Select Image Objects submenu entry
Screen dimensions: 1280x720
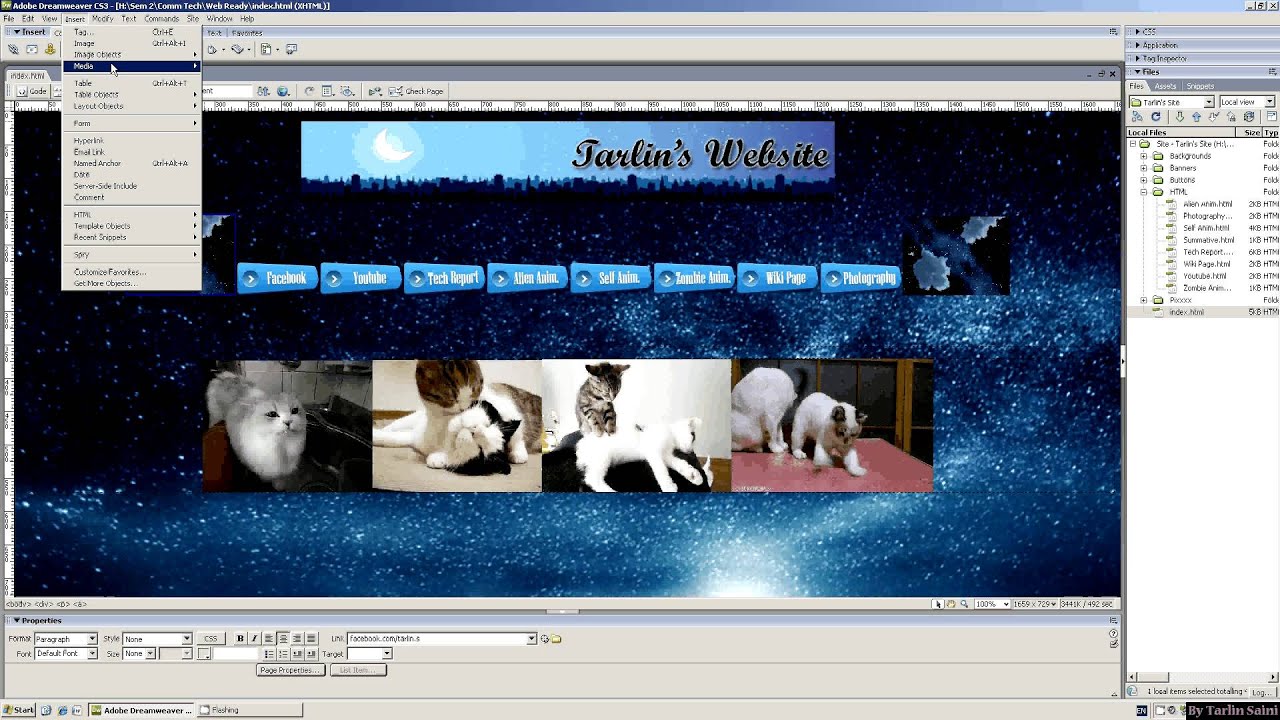tap(131, 54)
